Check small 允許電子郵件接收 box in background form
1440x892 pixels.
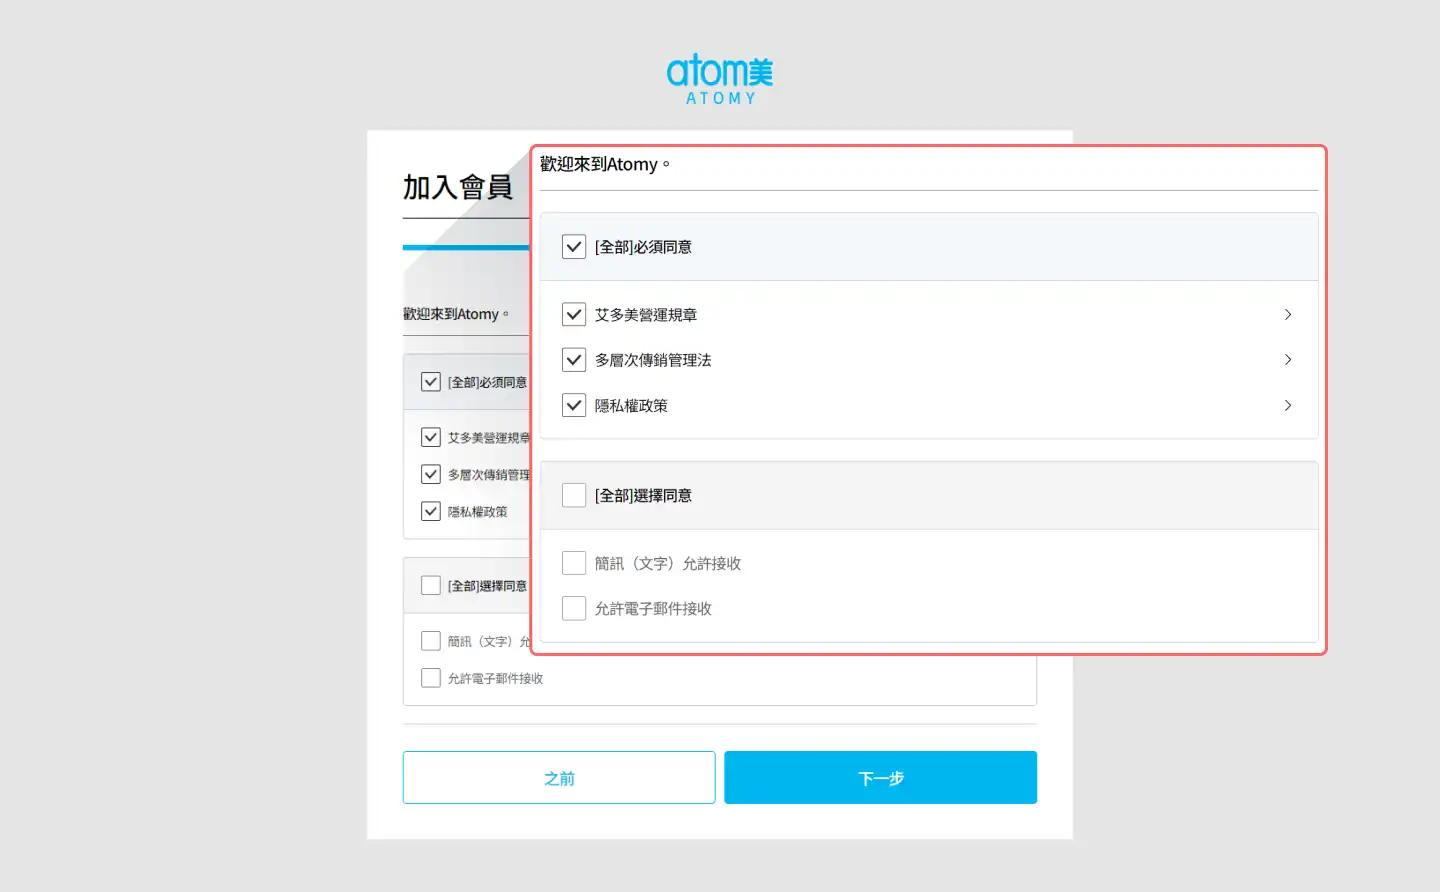point(431,678)
